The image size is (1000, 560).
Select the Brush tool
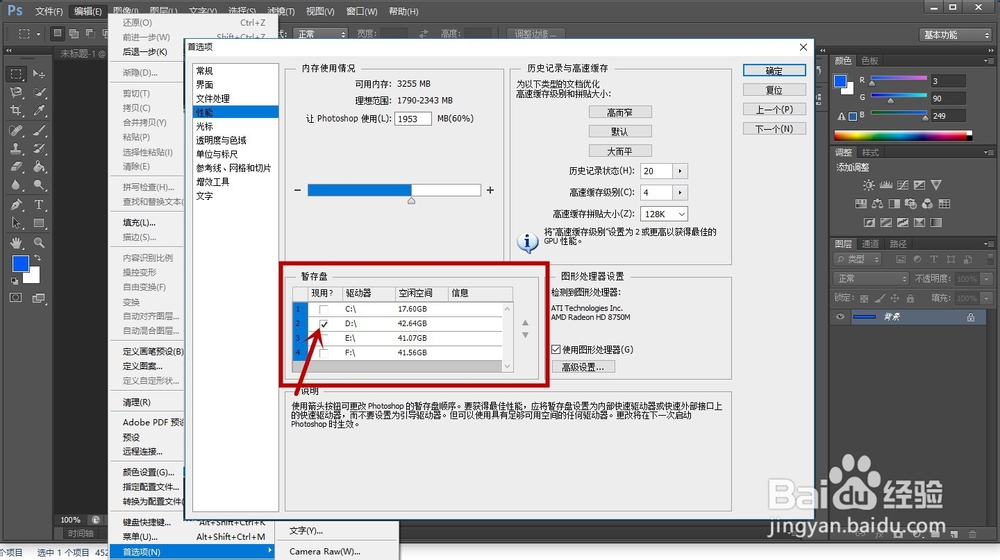click(39, 130)
